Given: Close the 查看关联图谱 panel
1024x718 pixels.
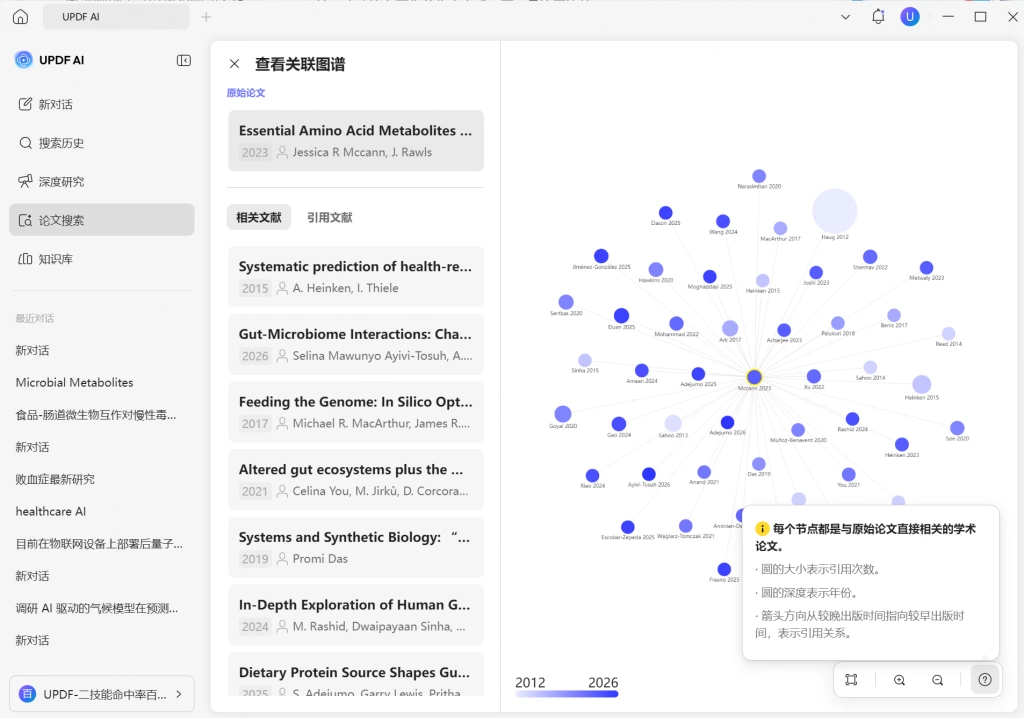Looking at the screenshot, I should [234, 64].
